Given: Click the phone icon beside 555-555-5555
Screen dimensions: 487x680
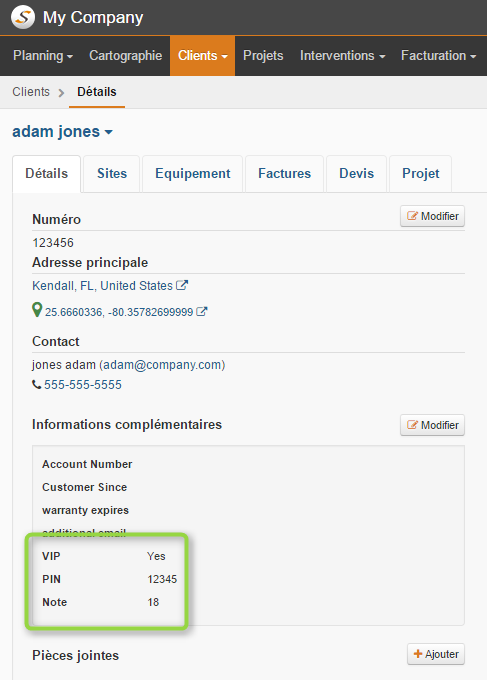Looking at the screenshot, I should click(x=37, y=384).
